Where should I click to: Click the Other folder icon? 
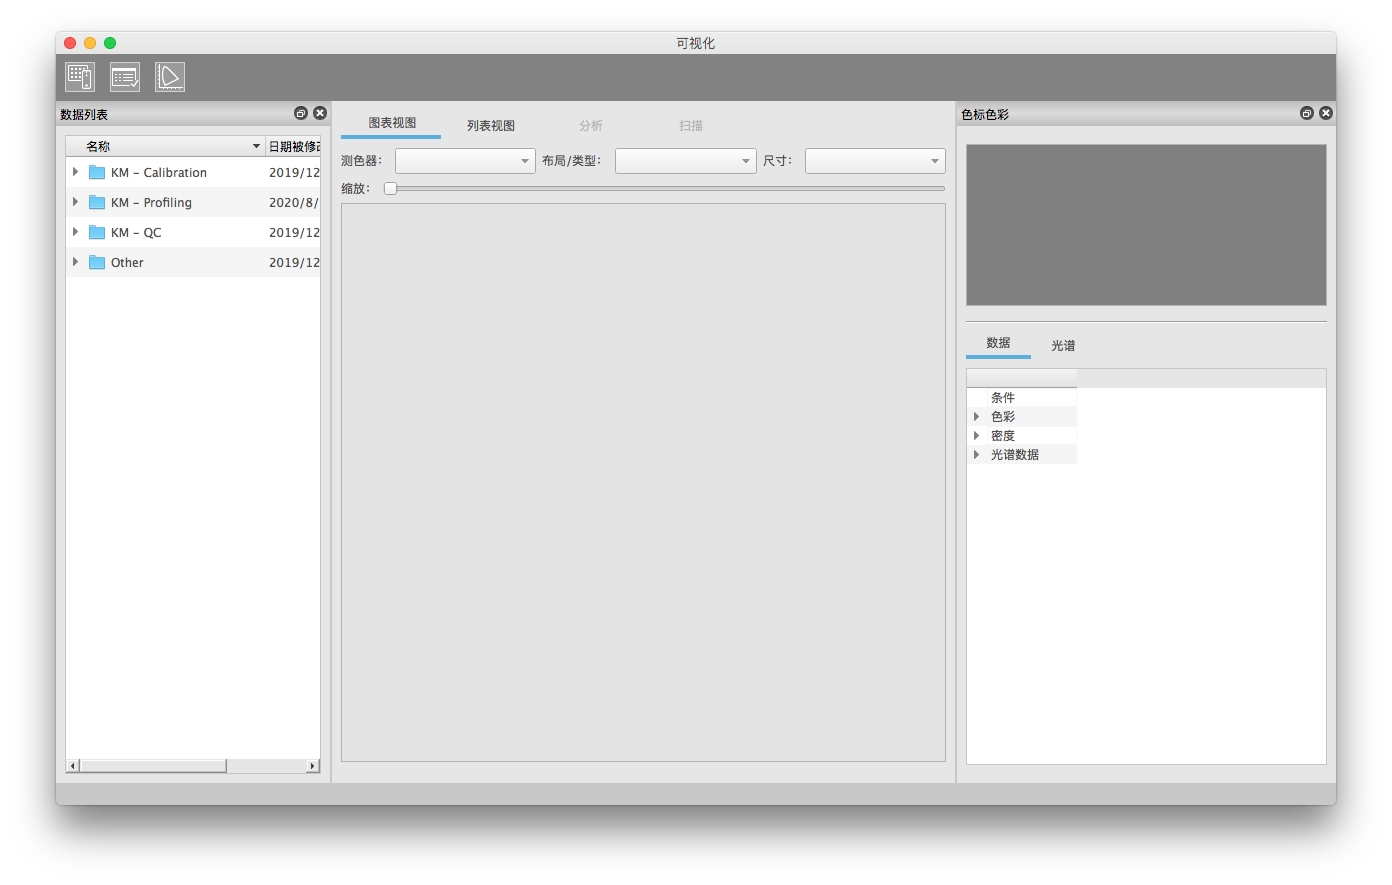pyautogui.click(x=97, y=262)
